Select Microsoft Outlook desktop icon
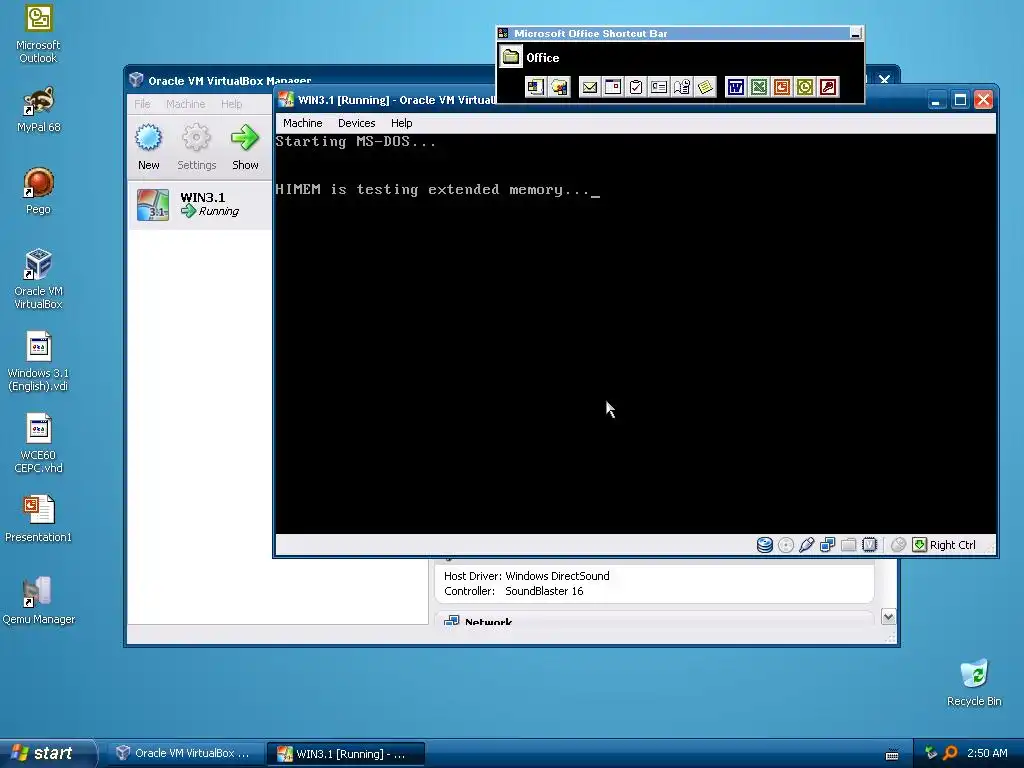1024x768 pixels. (38, 34)
